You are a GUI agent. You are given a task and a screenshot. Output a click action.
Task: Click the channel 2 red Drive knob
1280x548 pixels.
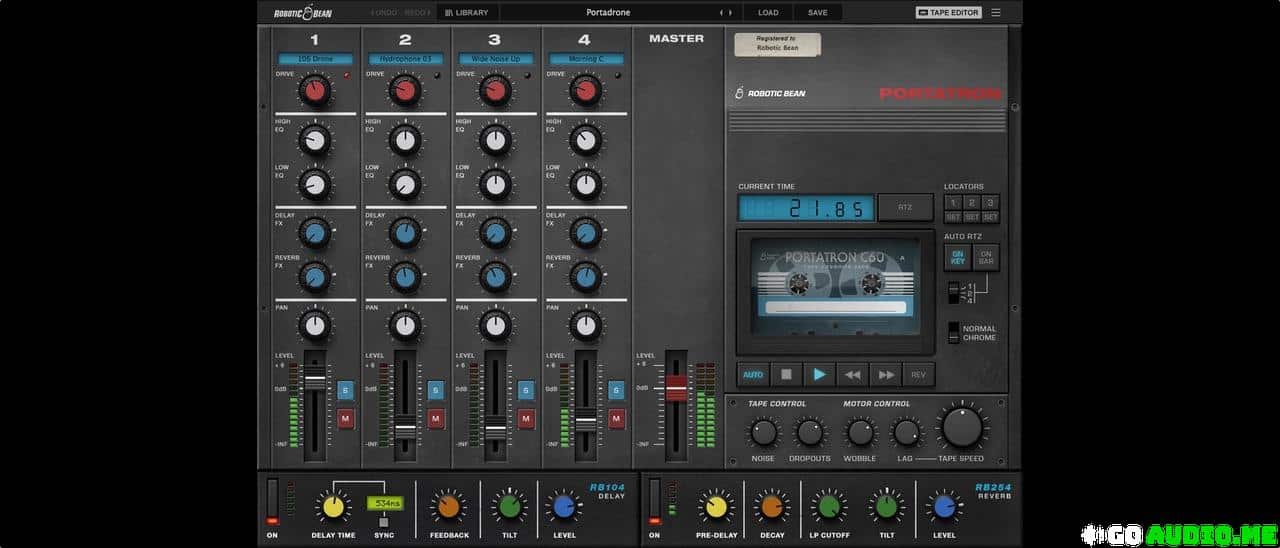tap(405, 92)
